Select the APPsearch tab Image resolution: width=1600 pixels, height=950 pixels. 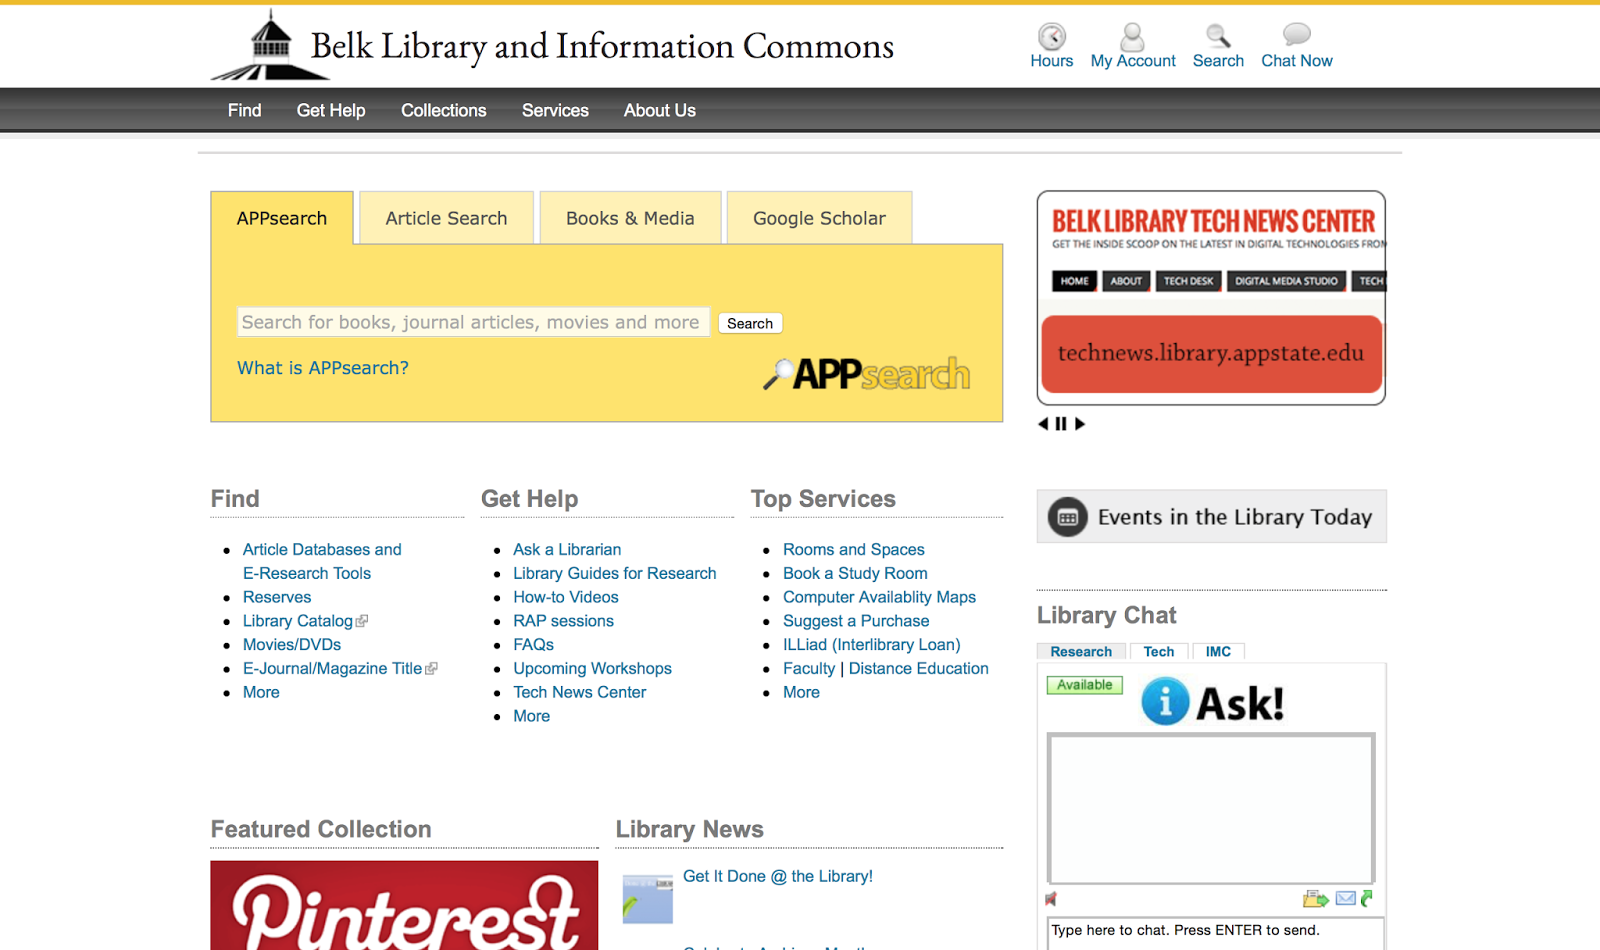click(x=282, y=218)
